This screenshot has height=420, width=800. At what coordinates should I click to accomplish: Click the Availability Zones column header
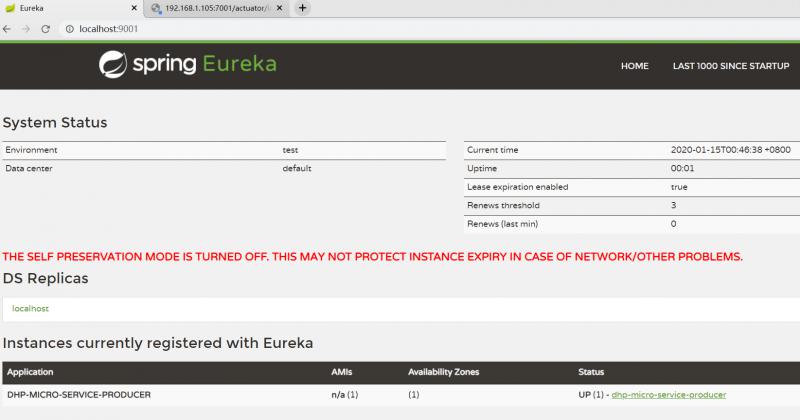pyautogui.click(x=443, y=372)
